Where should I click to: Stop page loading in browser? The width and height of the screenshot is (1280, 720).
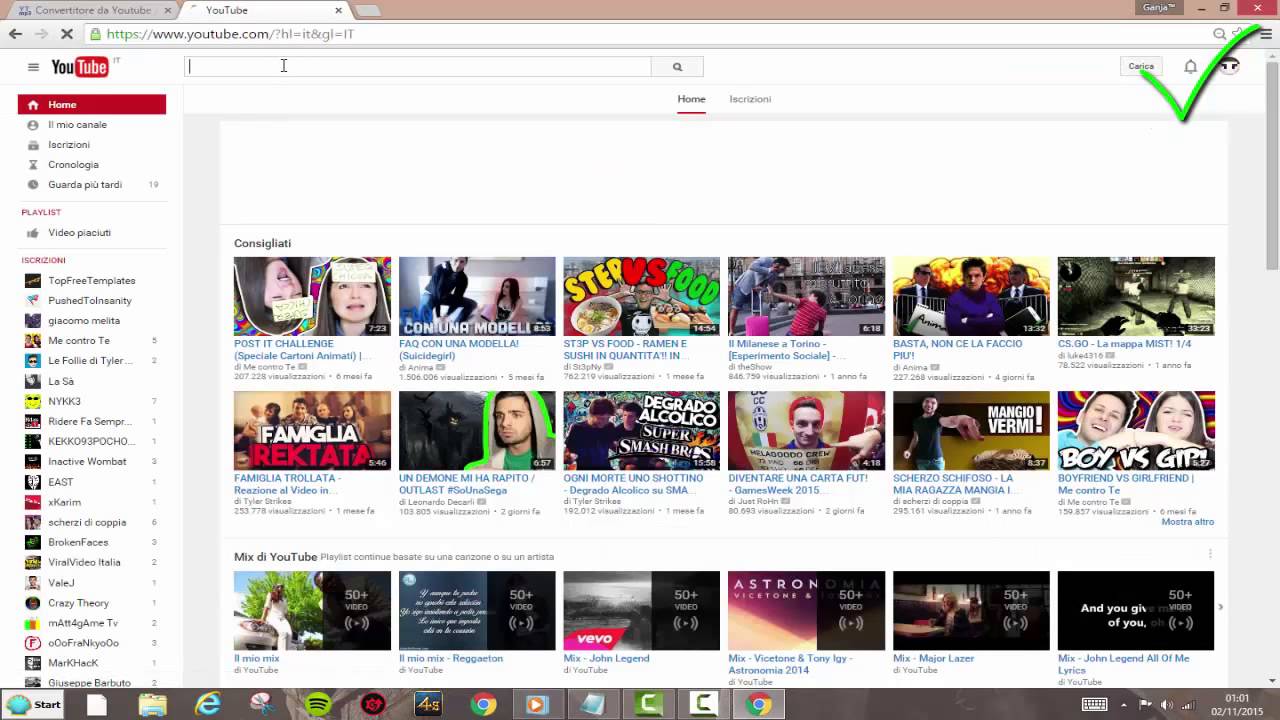pos(65,33)
